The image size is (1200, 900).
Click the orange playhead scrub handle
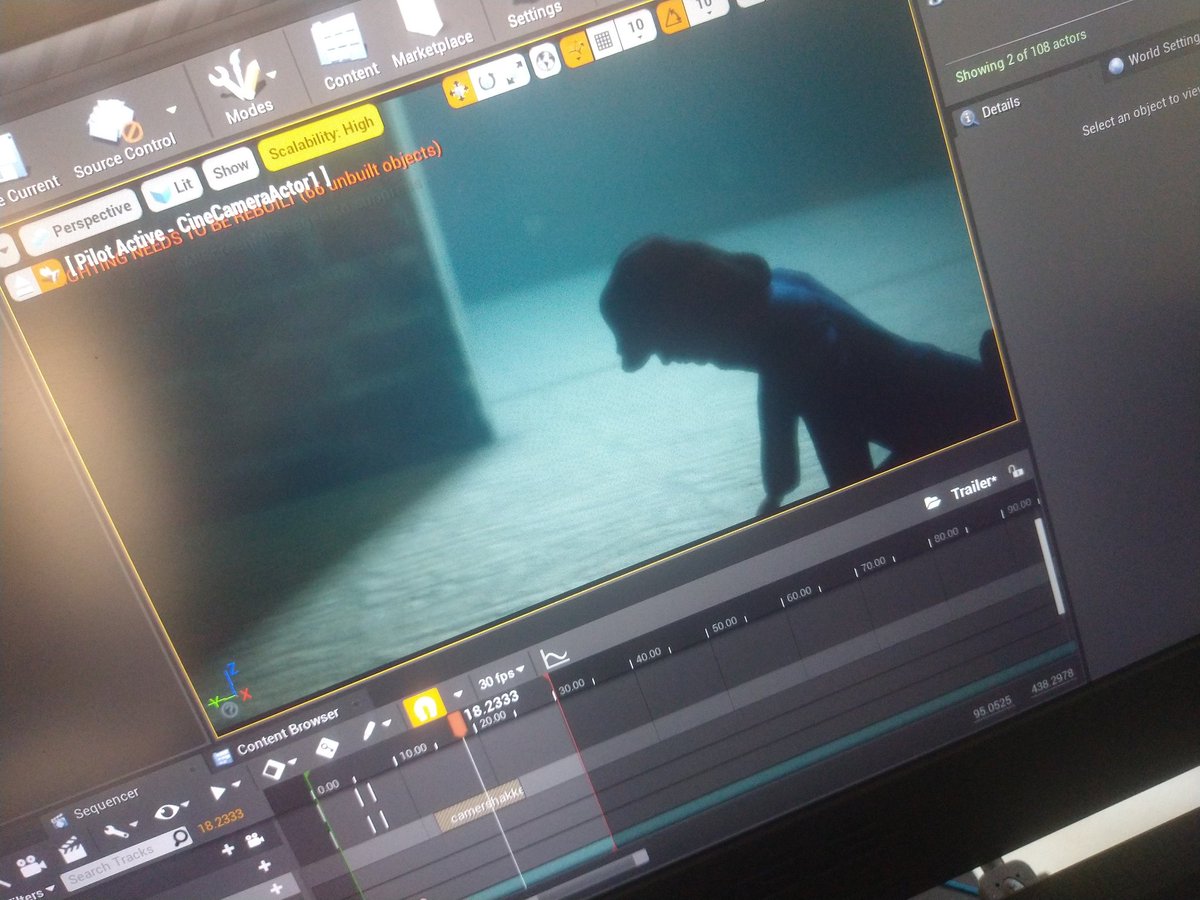pyautogui.click(x=458, y=722)
